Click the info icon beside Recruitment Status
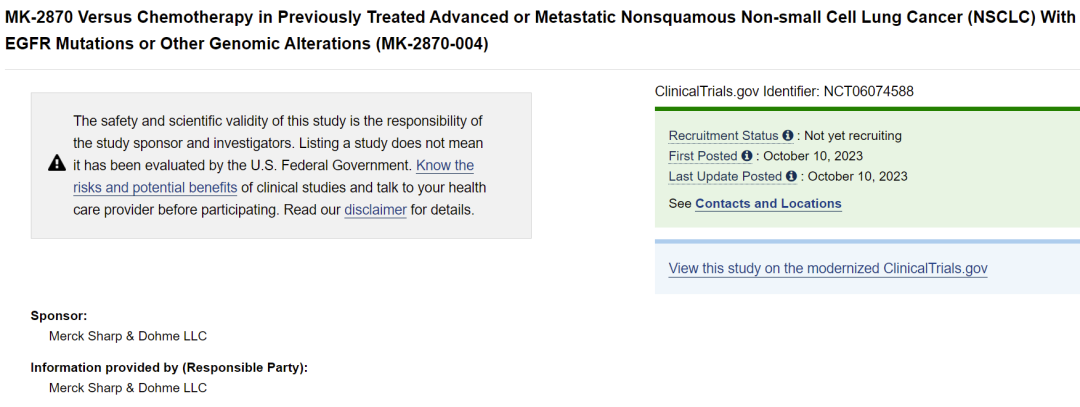The image size is (1080, 407). (x=788, y=136)
